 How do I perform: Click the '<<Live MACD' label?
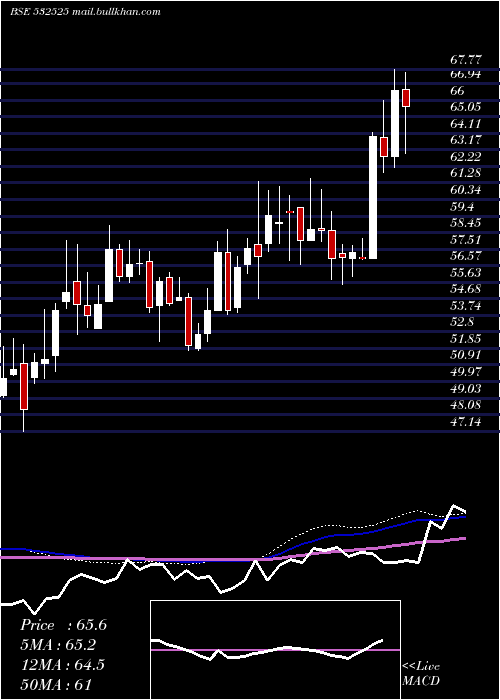pos(421,674)
